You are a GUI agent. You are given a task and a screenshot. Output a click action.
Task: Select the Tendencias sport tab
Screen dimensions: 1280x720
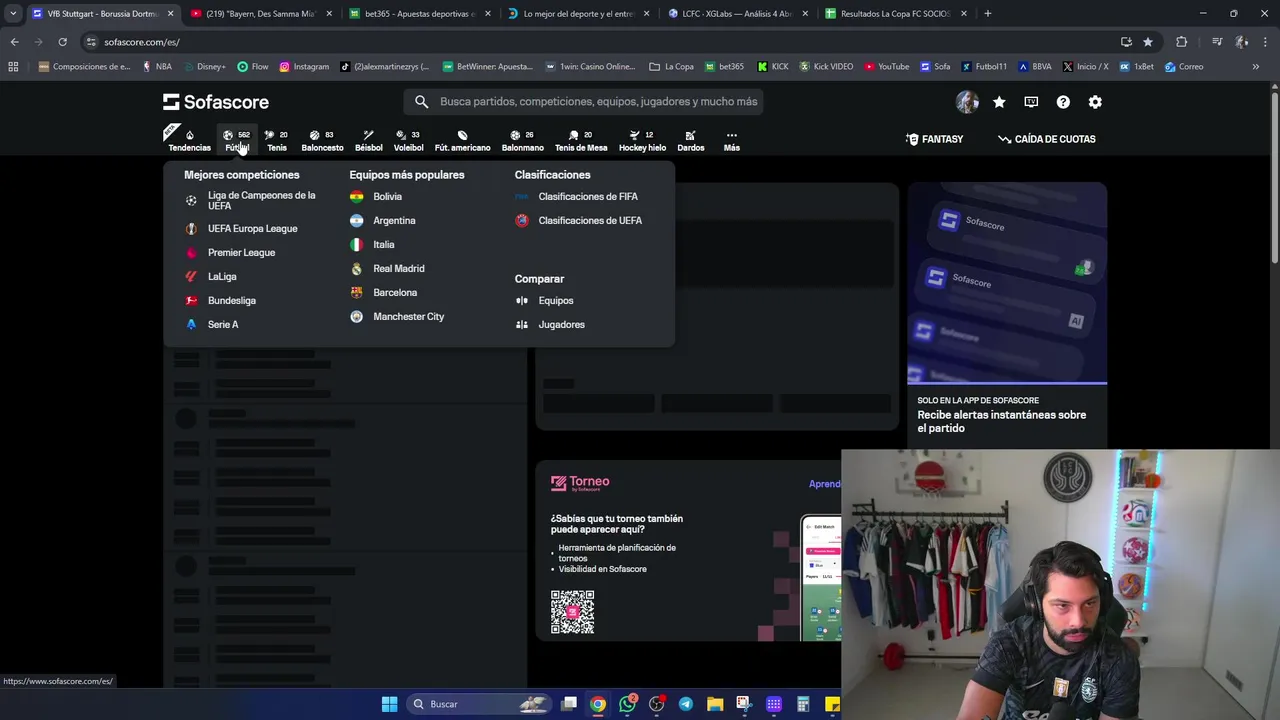pyautogui.click(x=189, y=140)
